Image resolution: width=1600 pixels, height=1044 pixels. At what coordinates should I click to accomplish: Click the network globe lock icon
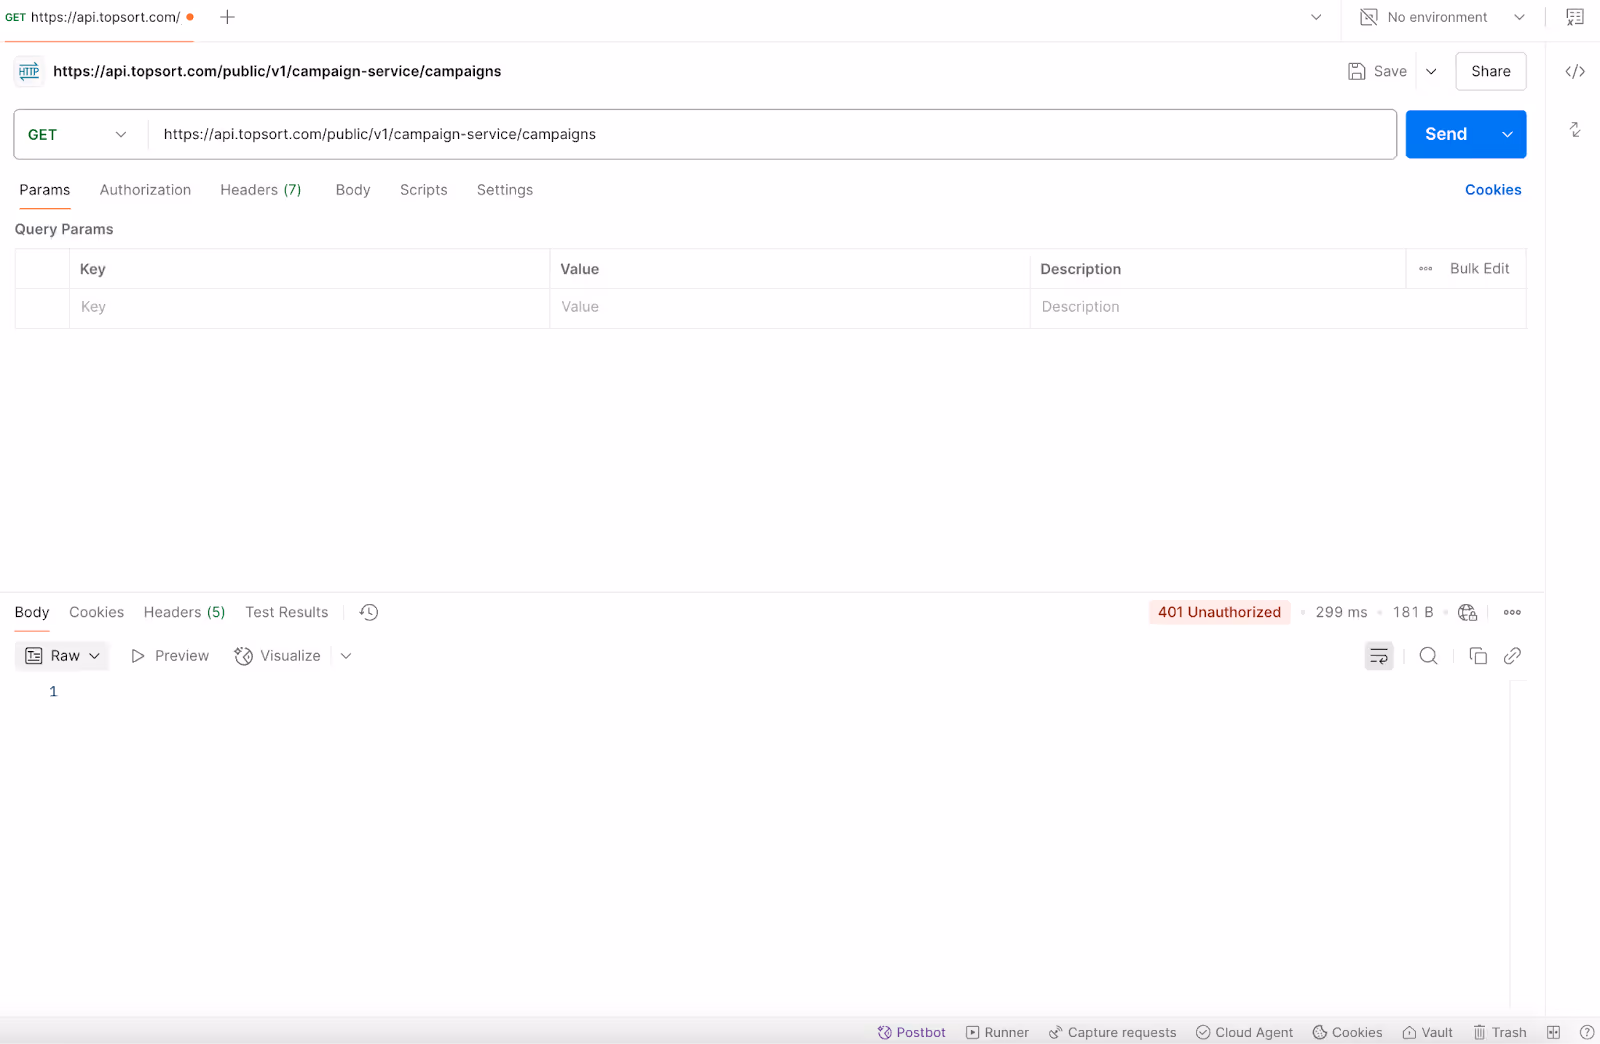tap(1467, 612)
